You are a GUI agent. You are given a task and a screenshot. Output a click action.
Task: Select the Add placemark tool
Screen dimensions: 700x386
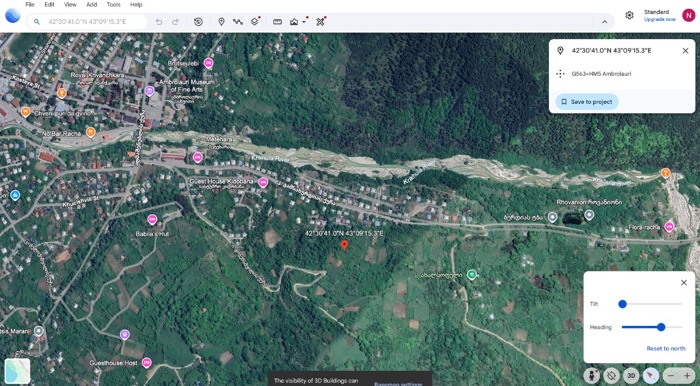tap(221, 22)
